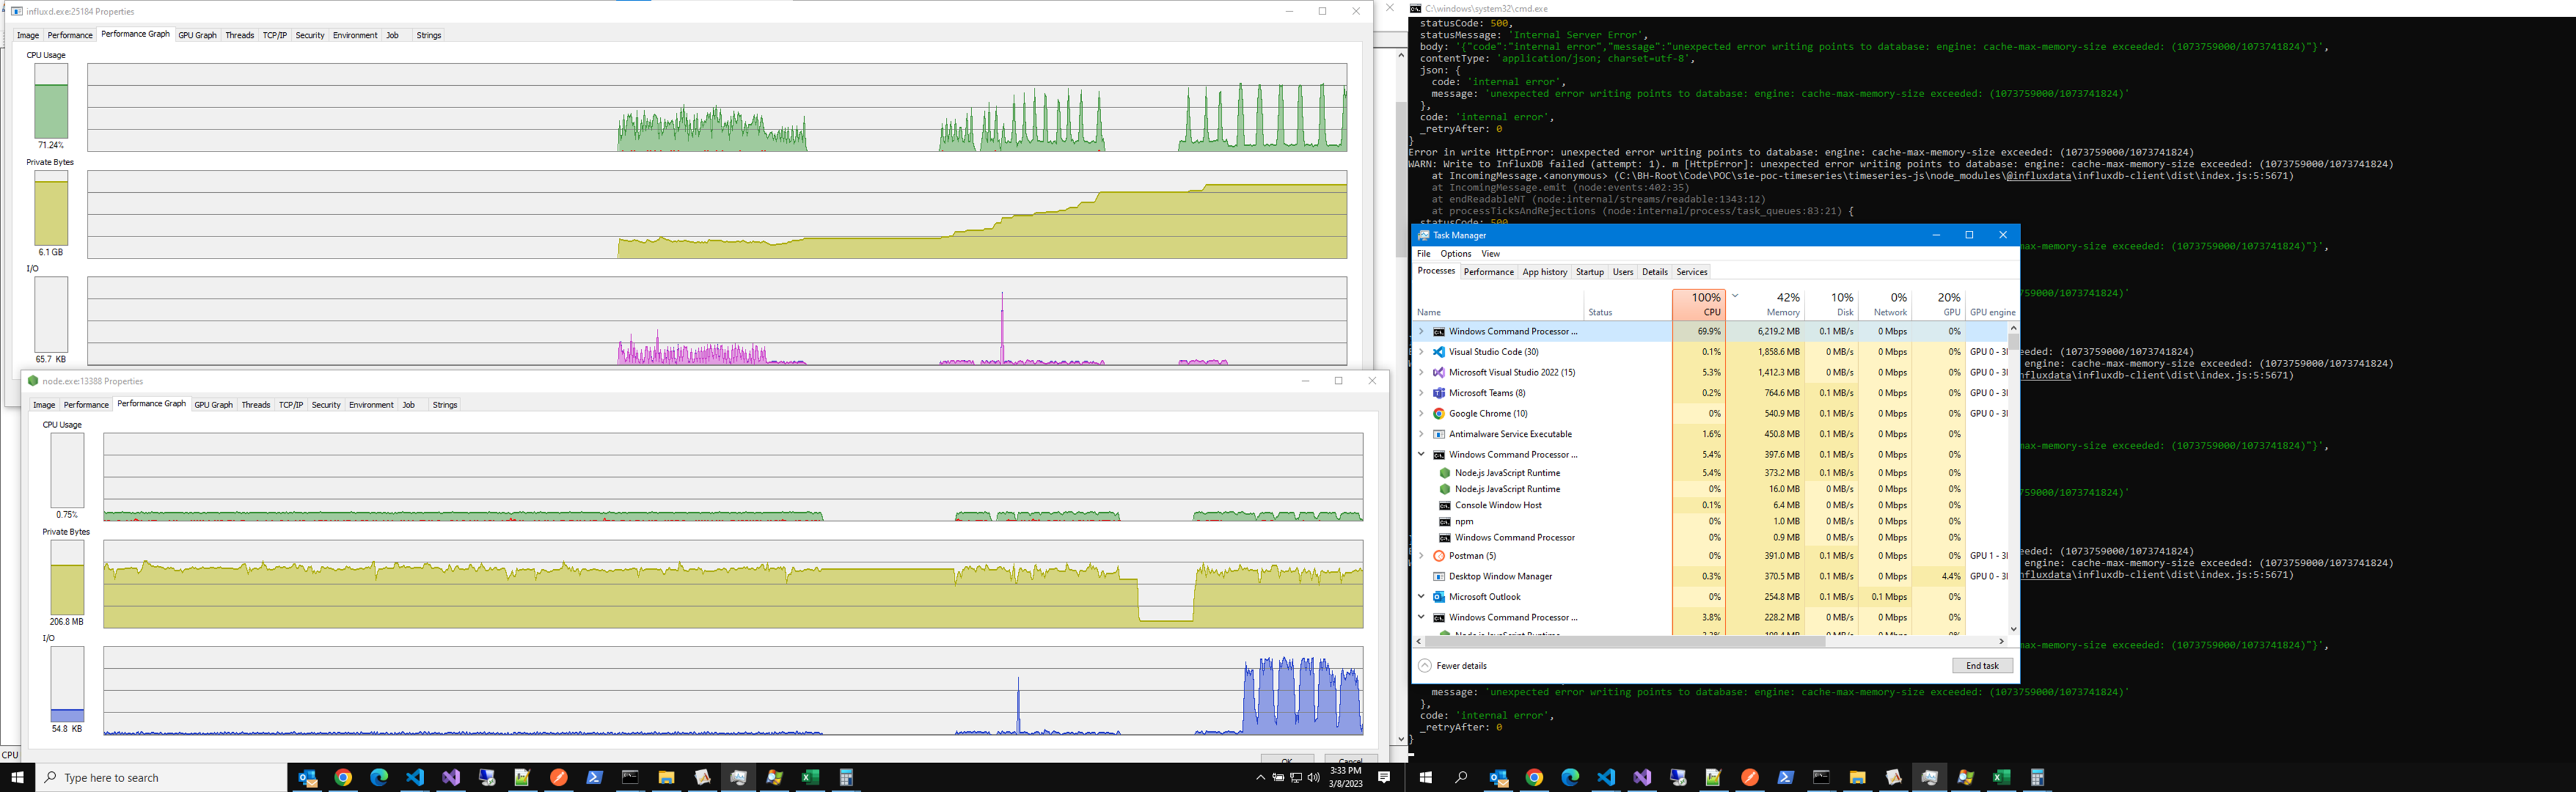The image size is (2576, 792).
Task: Click Console Window Host process icon
Action: [x=1444, y=505]
